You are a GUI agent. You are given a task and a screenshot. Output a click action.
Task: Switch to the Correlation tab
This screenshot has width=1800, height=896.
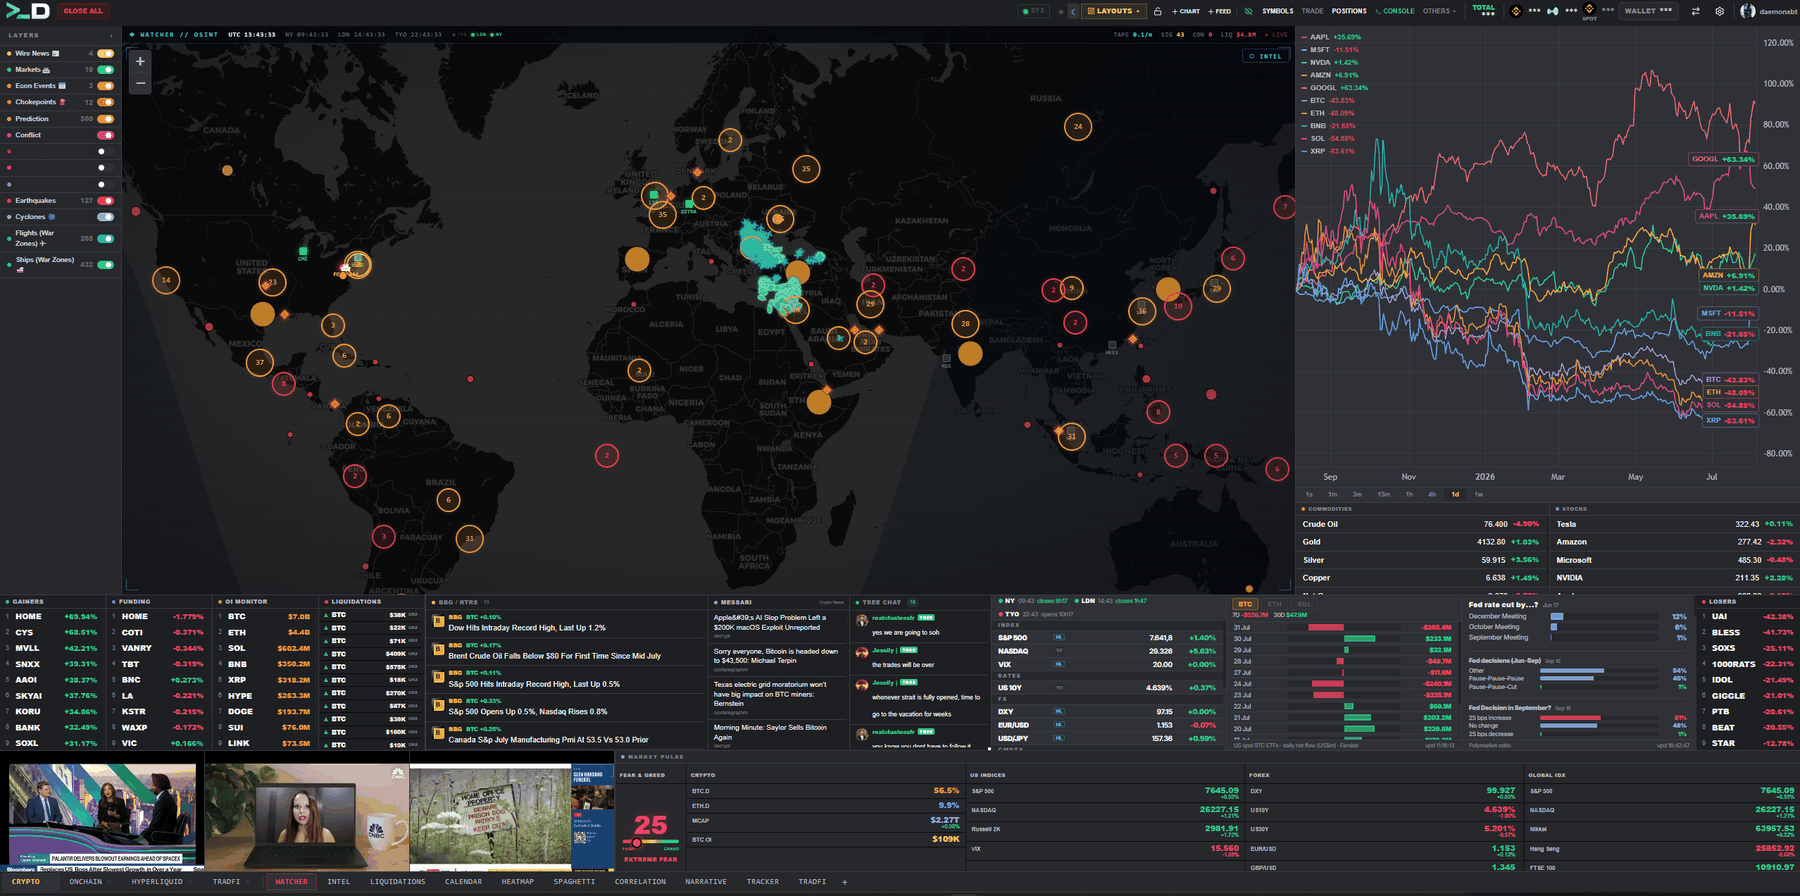pyautogui.click(x=640, y=882)
